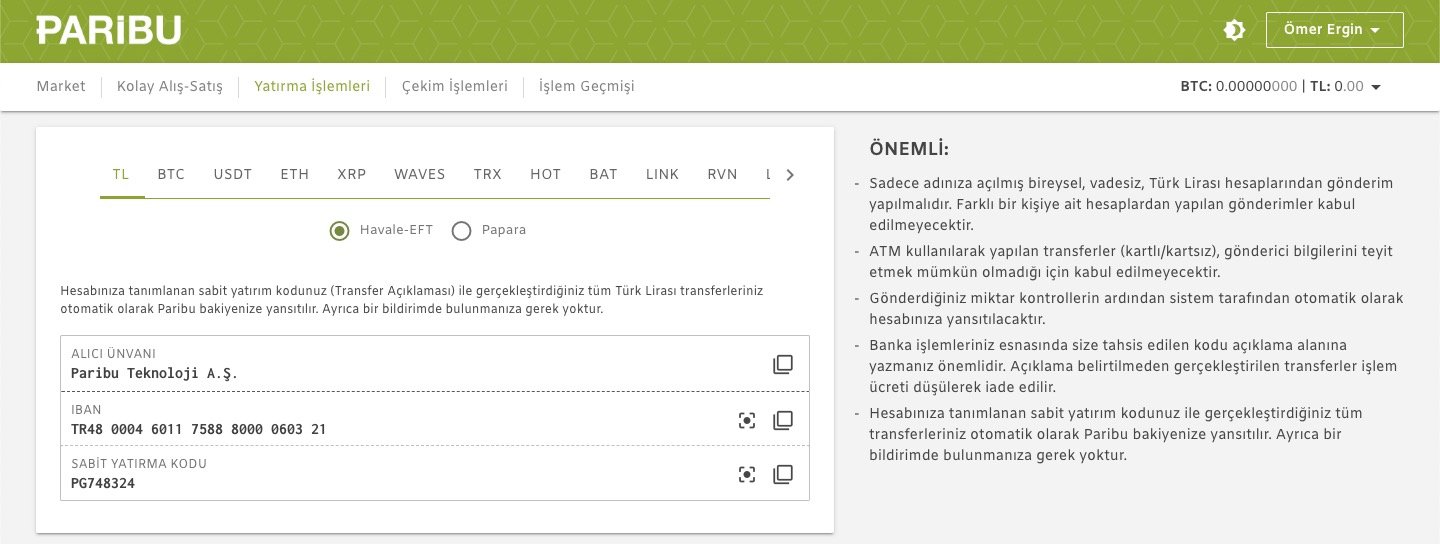Switch to the WAVES tab

(420, 174)
